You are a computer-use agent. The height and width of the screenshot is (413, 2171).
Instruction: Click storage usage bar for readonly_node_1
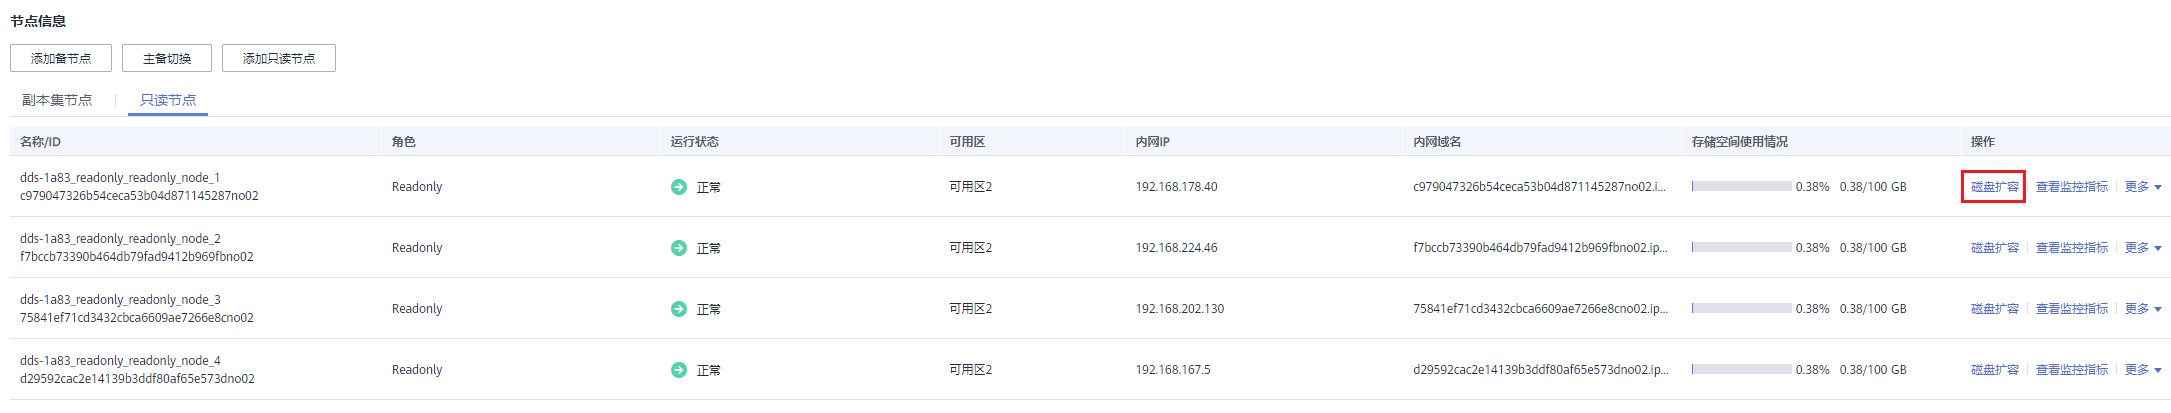[1741, 187]
